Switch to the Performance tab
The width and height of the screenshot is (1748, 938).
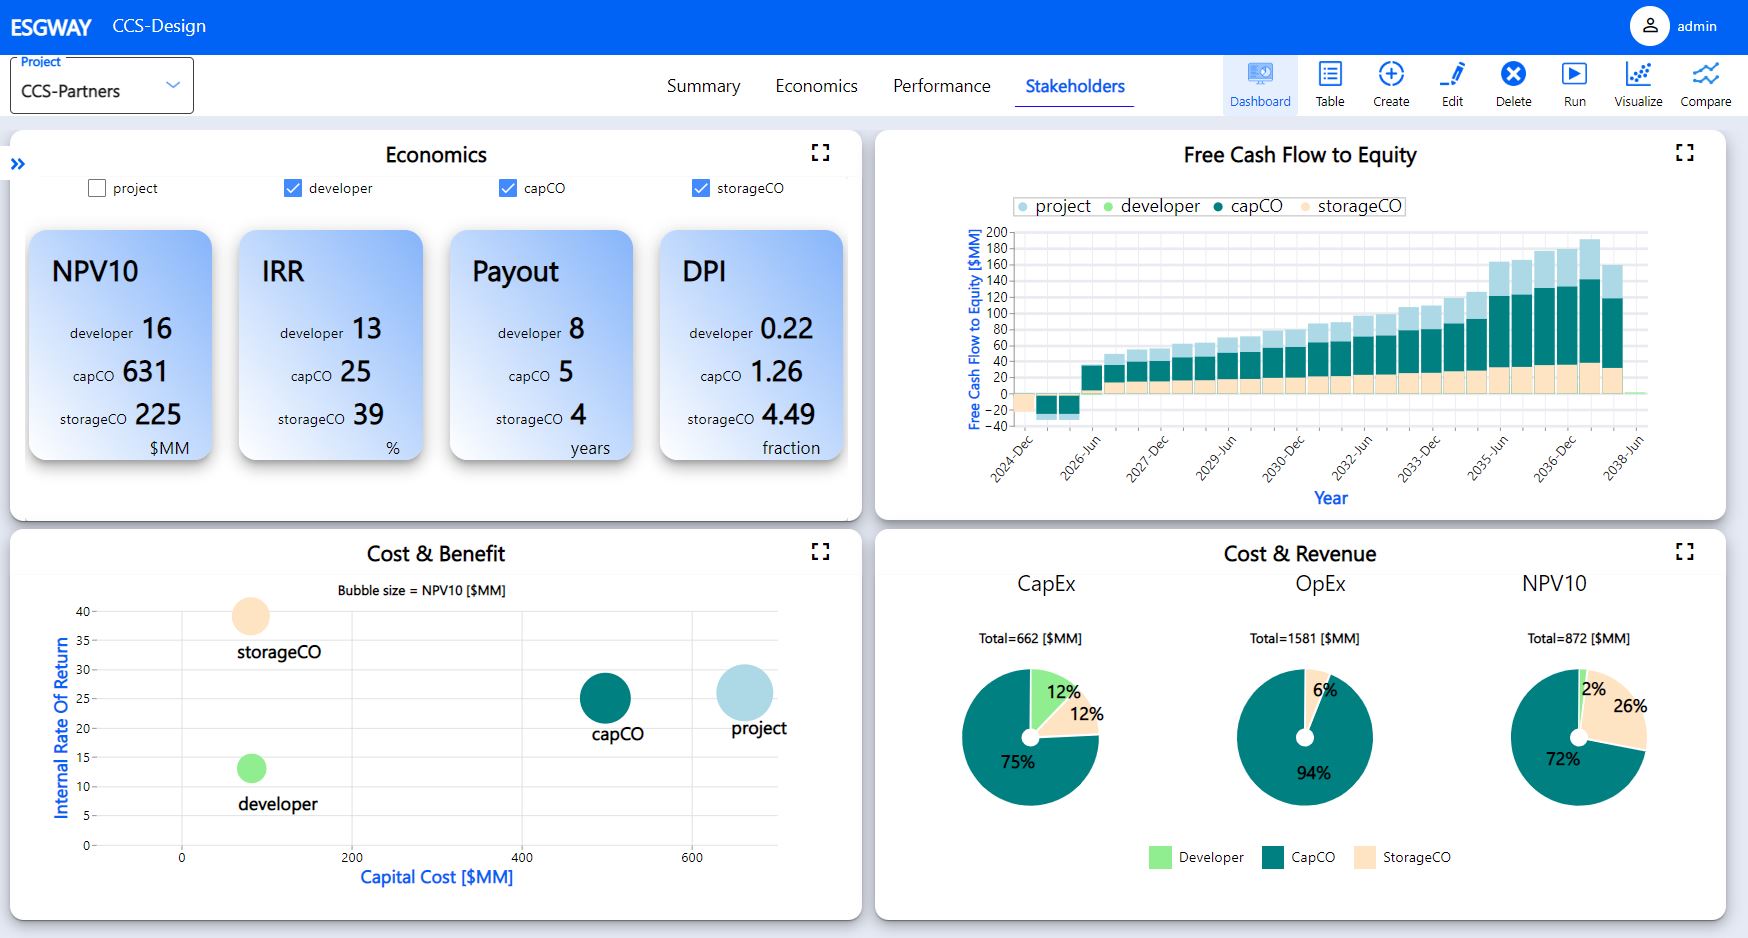coord(941,86)
